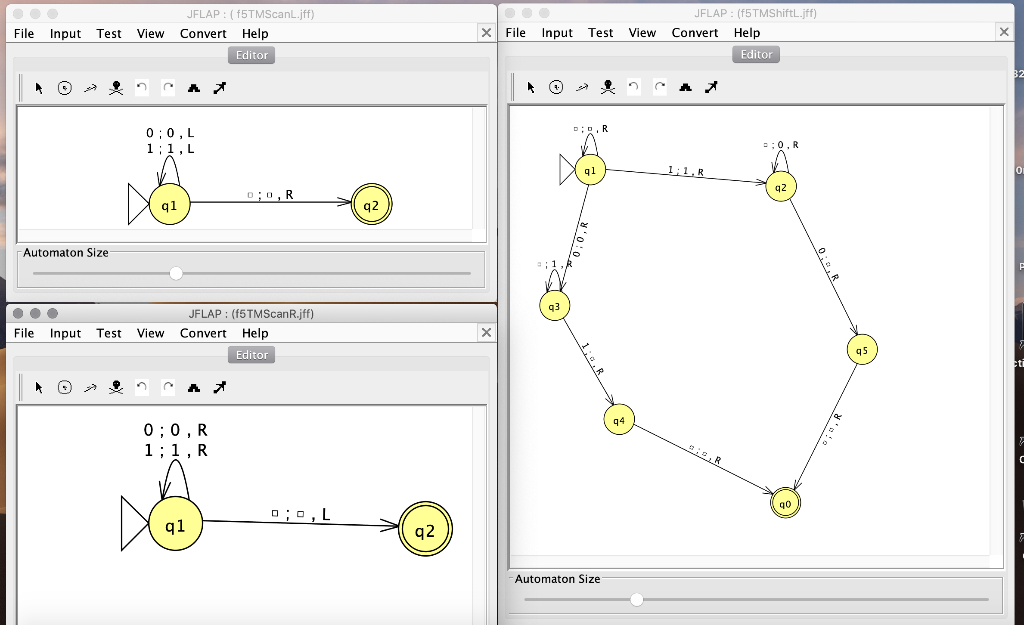
Task: Select final state q2 in f5TMScanR diagram
Action: pyautogui.click(x=424, y=529)
